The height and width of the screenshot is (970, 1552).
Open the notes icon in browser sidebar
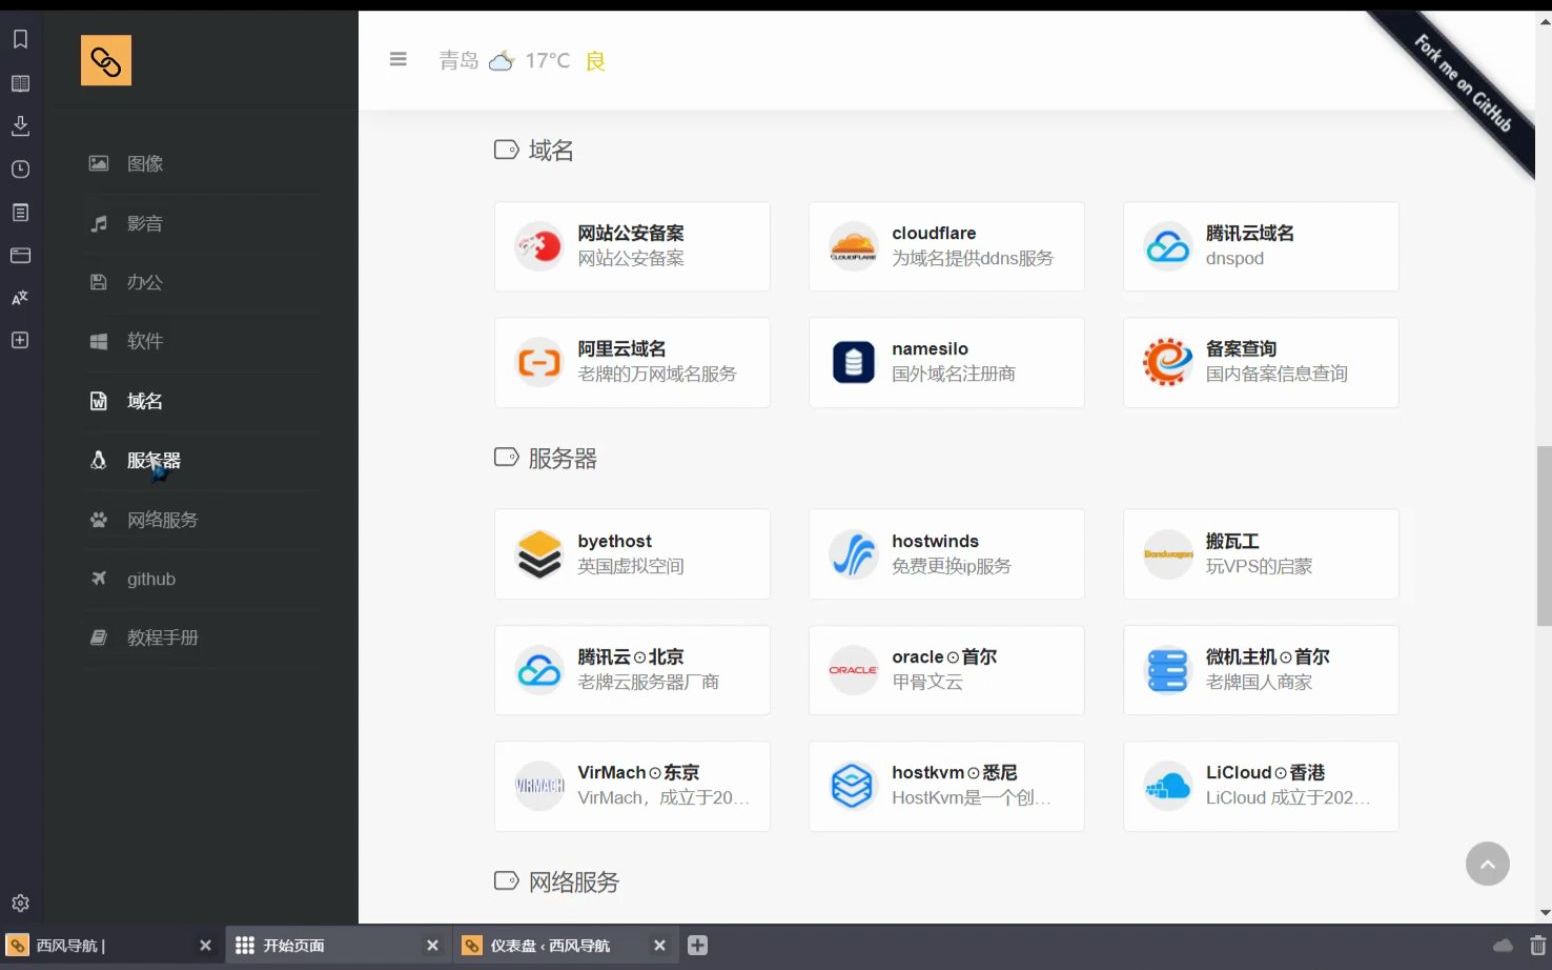[x=20, y=212]
